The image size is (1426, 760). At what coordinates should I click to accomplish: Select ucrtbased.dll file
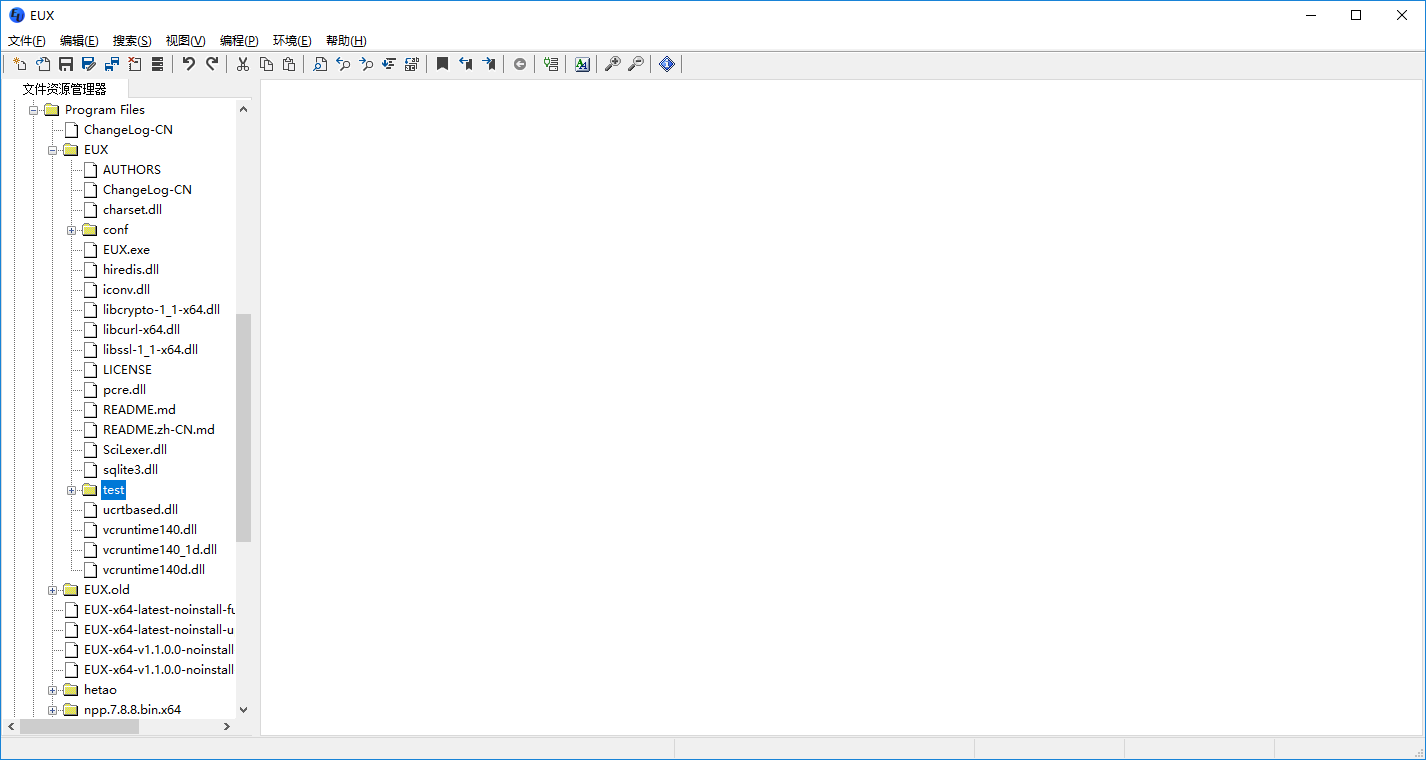pyautogui.click(x=140, y=510)
